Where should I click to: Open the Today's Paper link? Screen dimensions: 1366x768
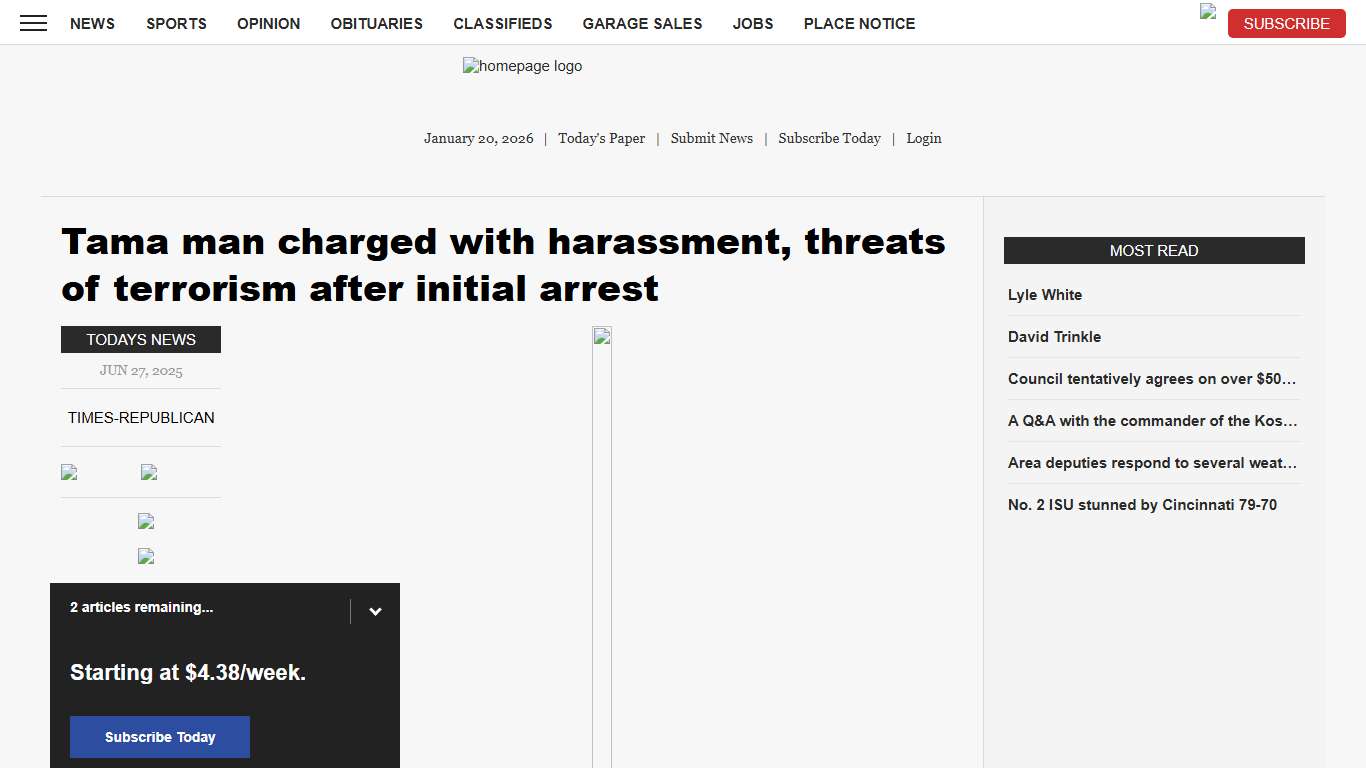tap(601, 138)
